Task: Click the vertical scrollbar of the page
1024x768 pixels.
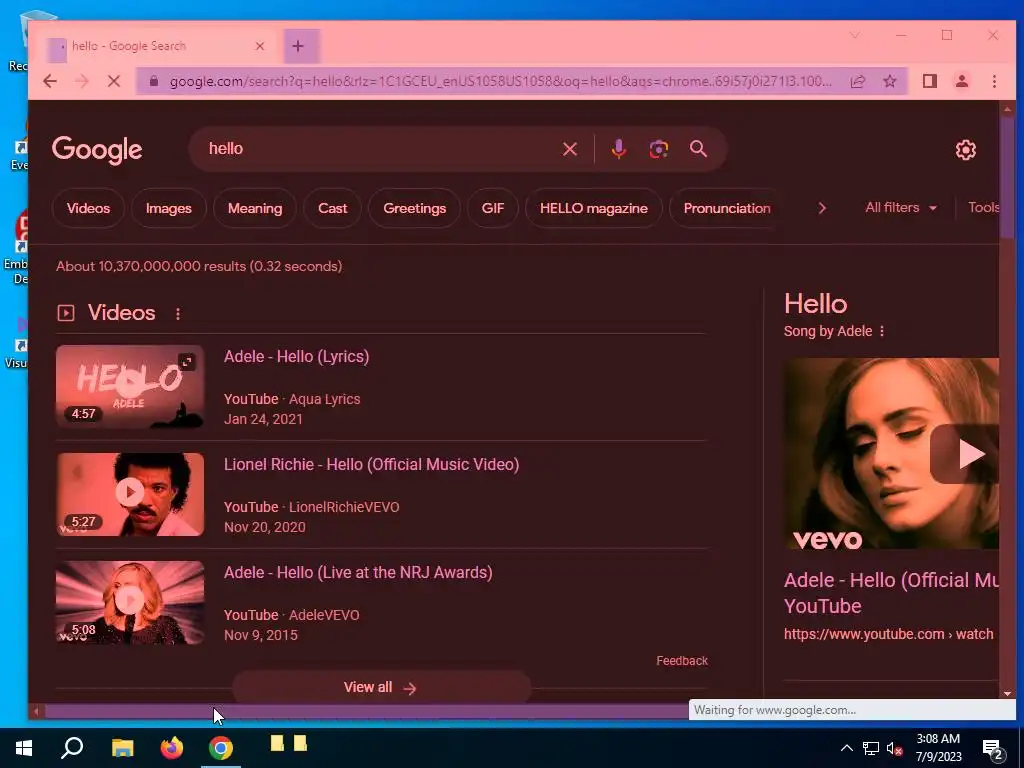Action: pyautogui.click(x=1006, y=176)
